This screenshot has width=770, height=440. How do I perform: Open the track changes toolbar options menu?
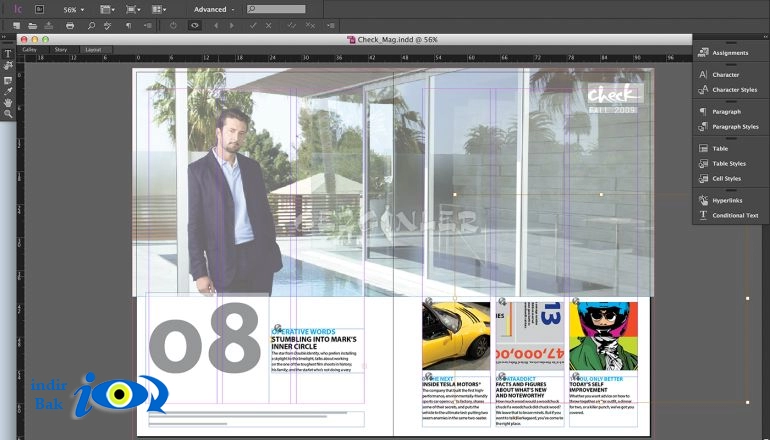click(x=331, y=26)
